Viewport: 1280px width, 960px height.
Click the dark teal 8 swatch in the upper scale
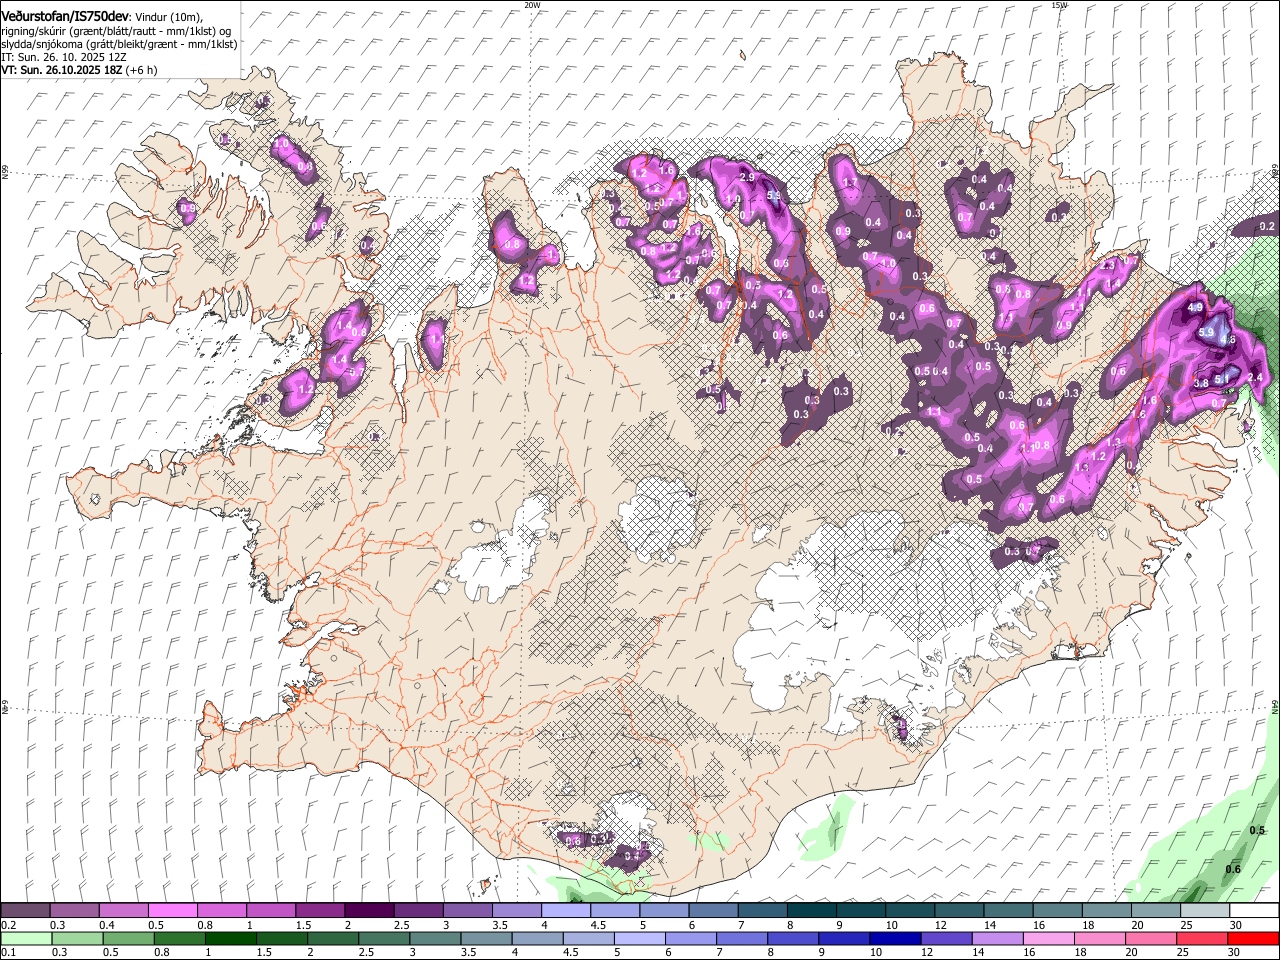pyautogui.click(x=810, y=911)
